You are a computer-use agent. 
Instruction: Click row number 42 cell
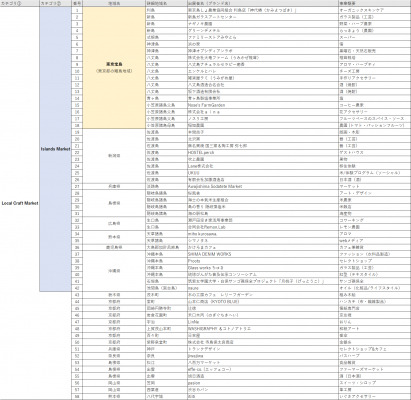tap(77, 288)
